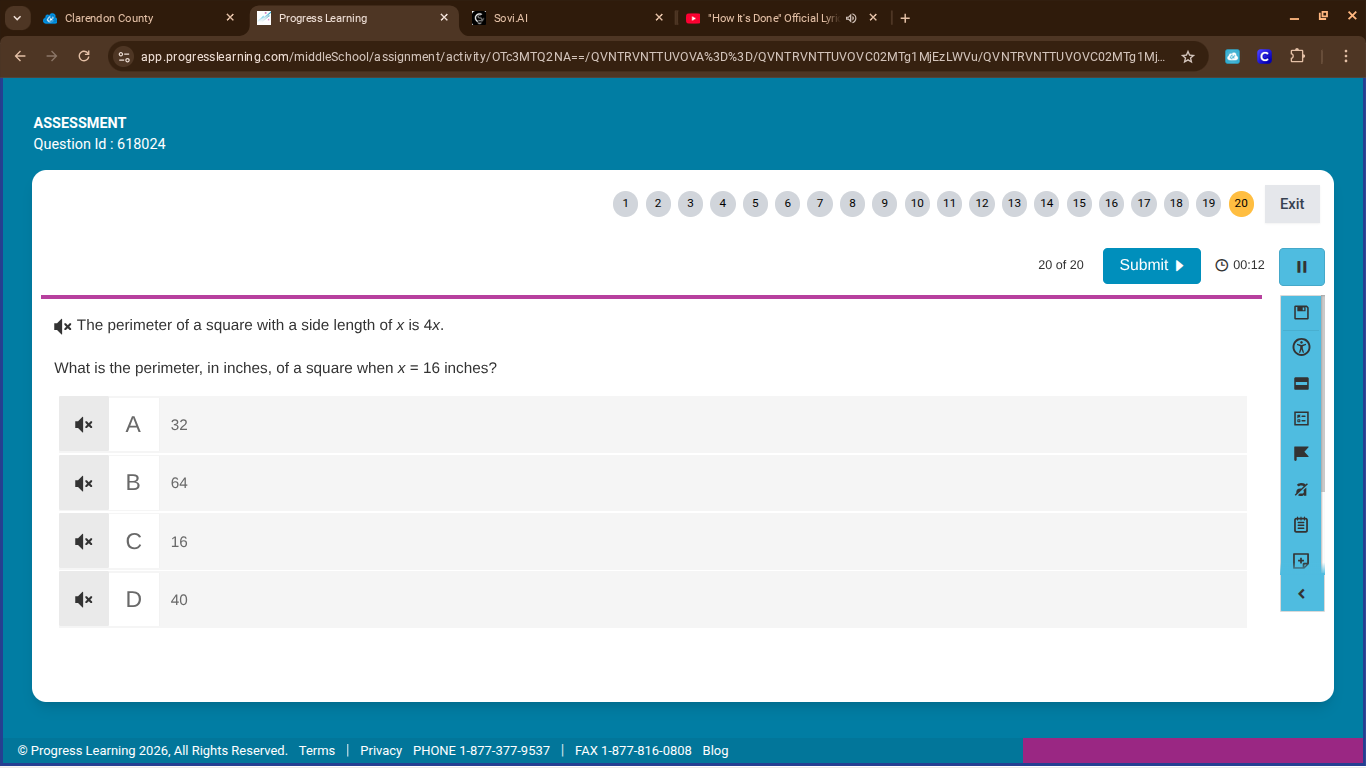Toggle audio for the question text
The image size is (1366, 768).
pos(63,326)
